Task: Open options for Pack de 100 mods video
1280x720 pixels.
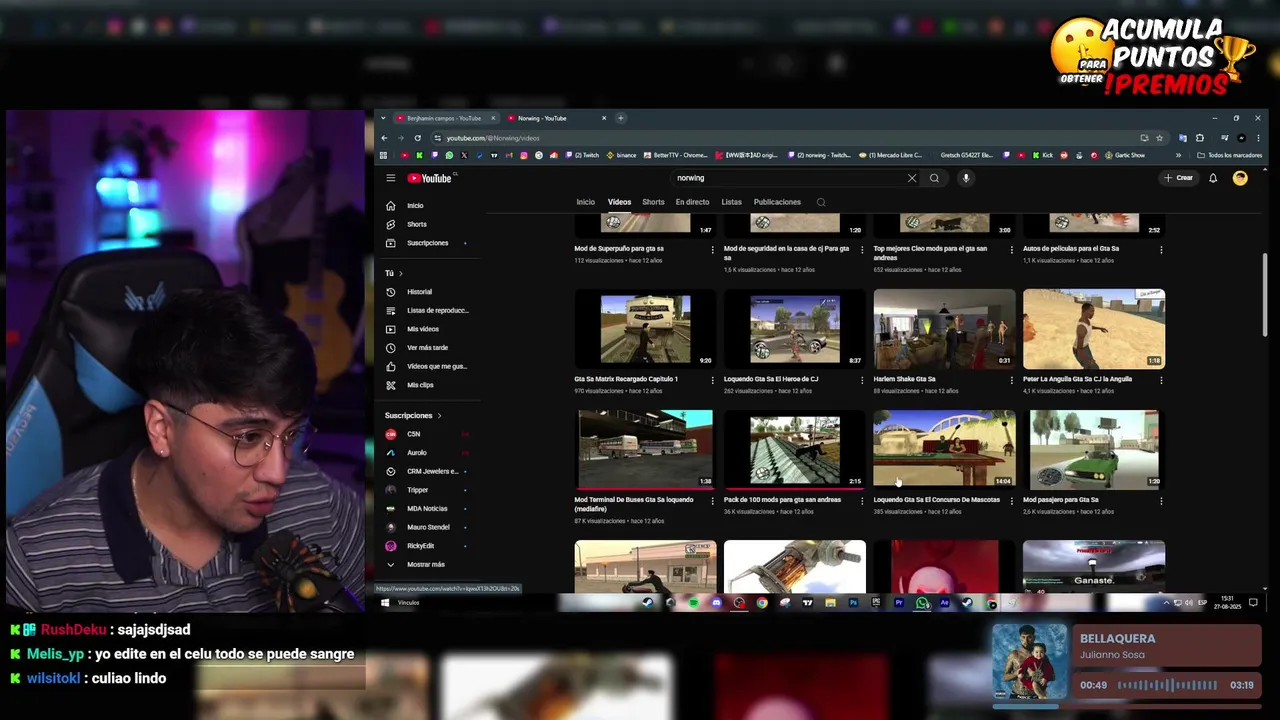Action: pyautogui.click(x=862, y=500)
